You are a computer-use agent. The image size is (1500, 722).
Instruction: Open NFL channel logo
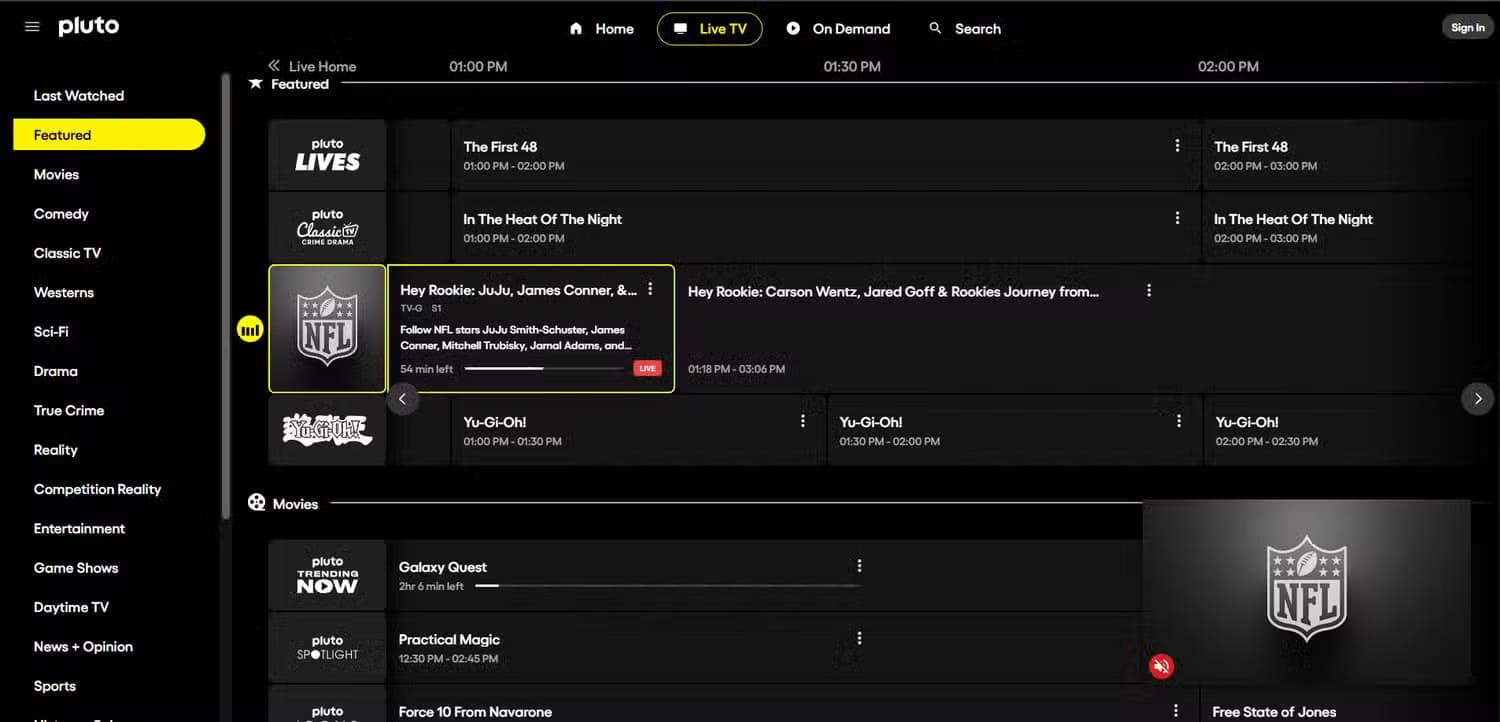[x=327, y=329]
